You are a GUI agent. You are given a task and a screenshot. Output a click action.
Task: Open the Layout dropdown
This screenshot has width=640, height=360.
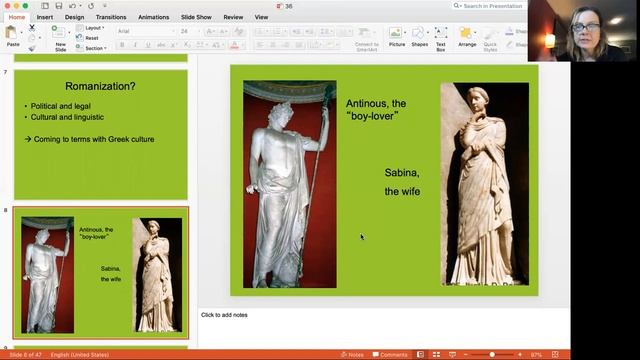(x=90, y=28)
